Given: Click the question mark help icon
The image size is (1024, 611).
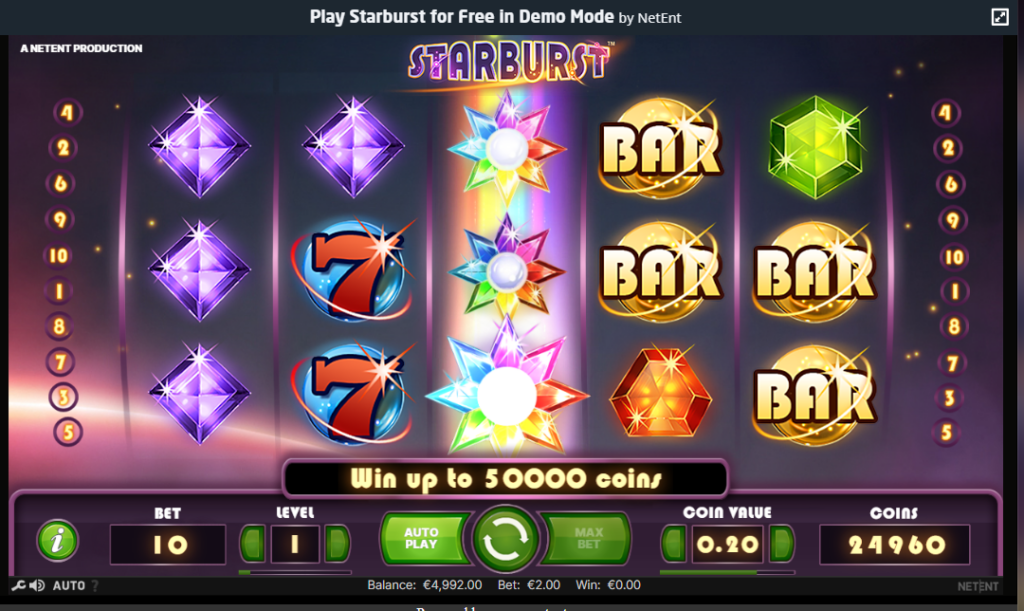Looking at the screenshot, I should [95, 586].
